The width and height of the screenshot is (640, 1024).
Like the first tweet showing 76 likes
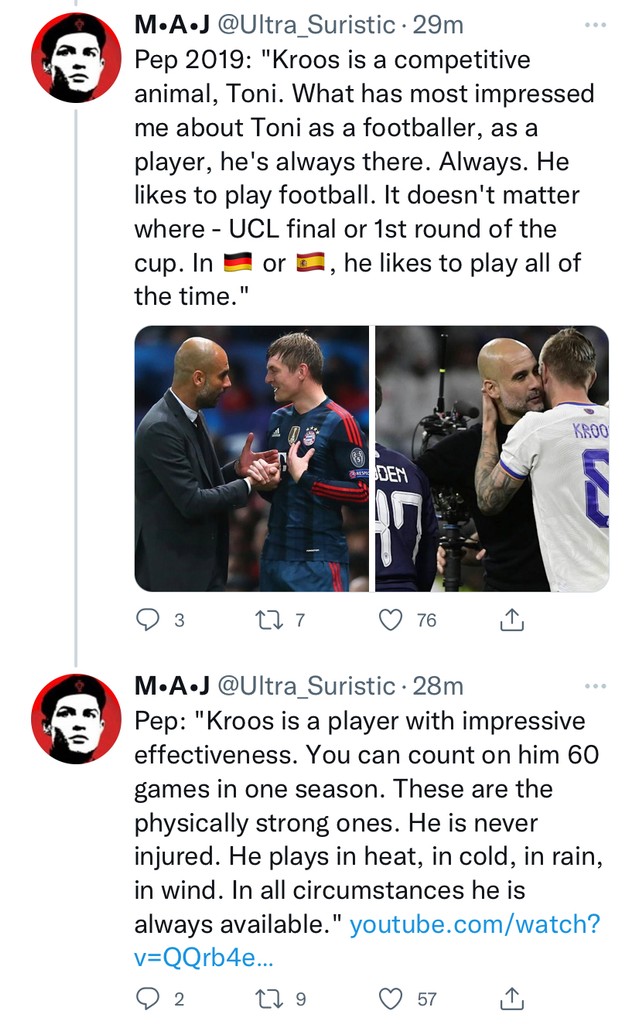(x=391, y=619)
